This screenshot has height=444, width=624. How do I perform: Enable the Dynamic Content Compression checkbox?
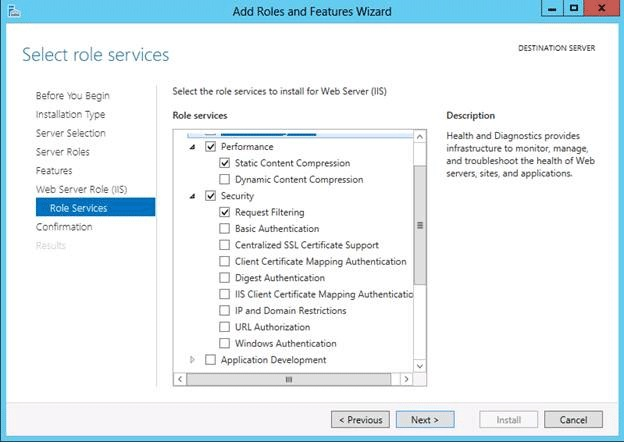point(224,179)
